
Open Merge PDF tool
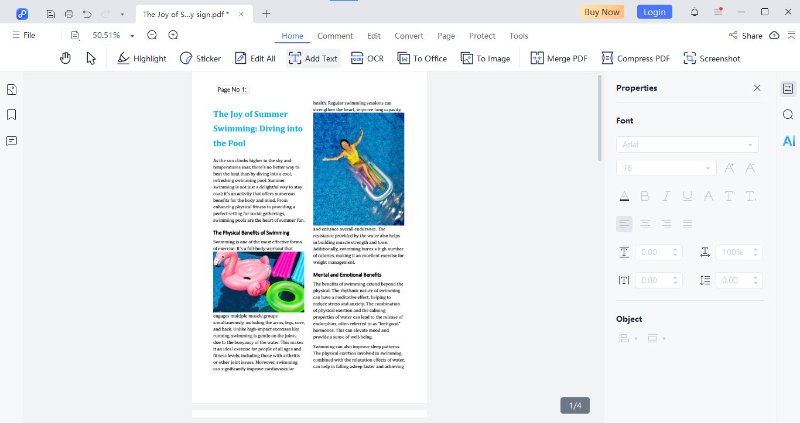tap(559, 58)
